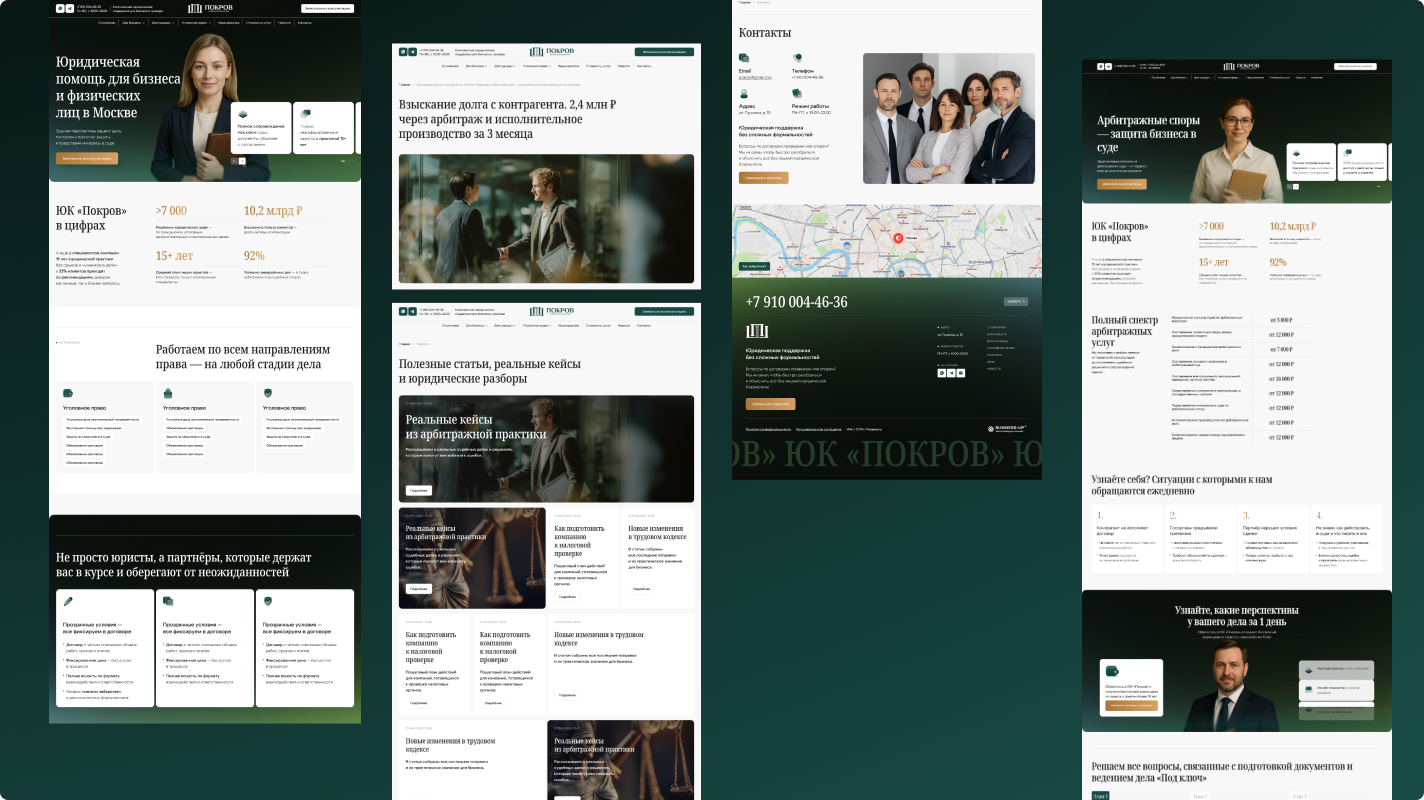The height and width of the screenshot is (800, 1424).
Task: Open Наша практика on debt case page nav
Action: pos(568,66)
